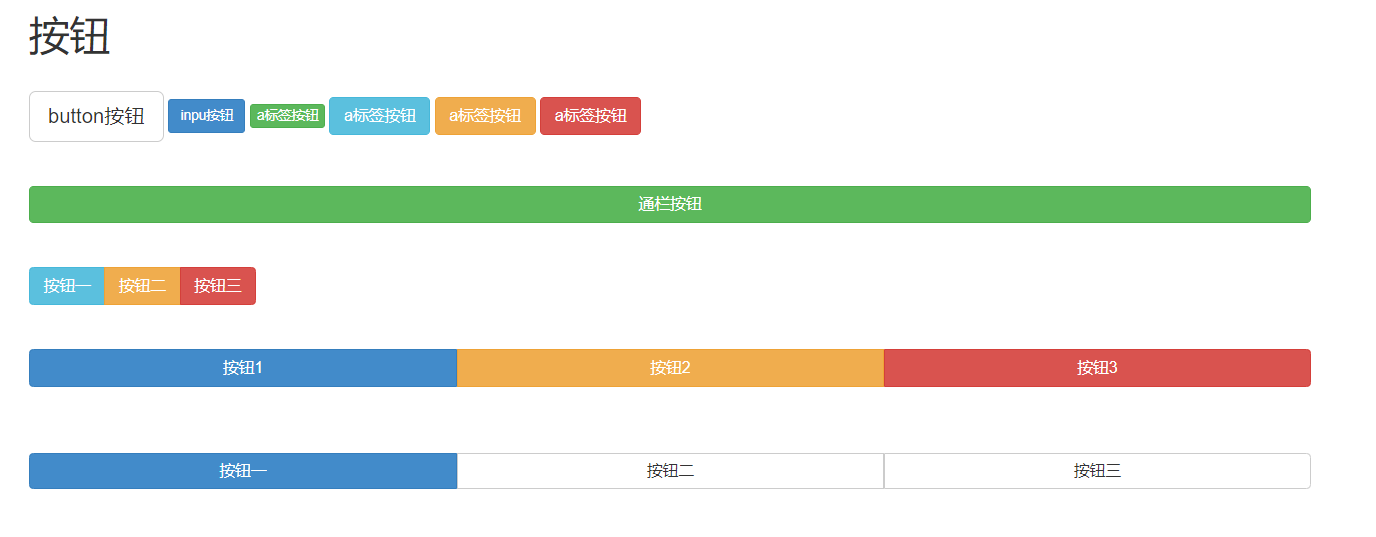Click the small light blue "按钮一" button
This screenshot has width=1376, height=537.
67,286
